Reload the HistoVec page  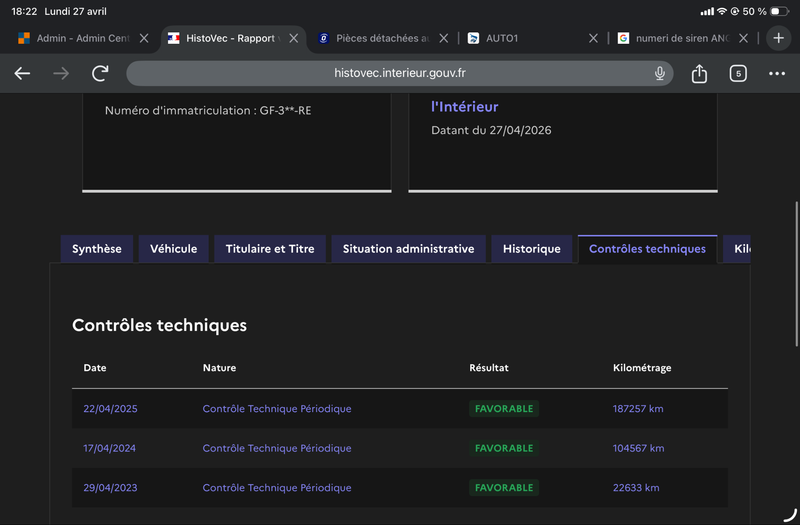tap(100, 73)
